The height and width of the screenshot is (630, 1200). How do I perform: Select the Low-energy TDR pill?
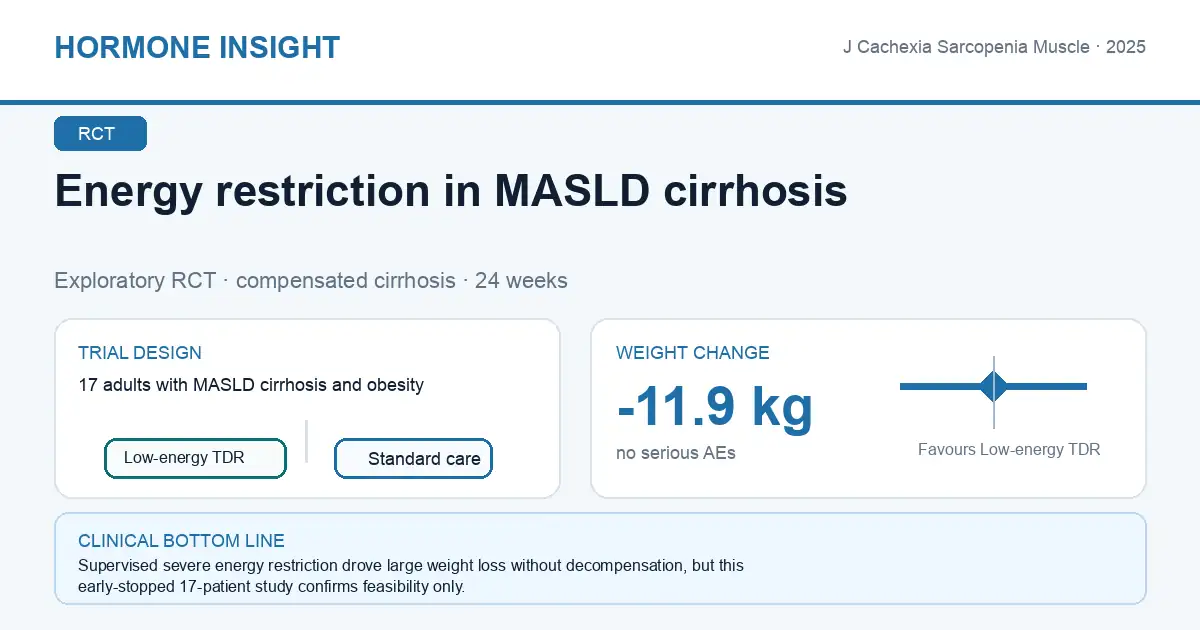click(195, 458)
